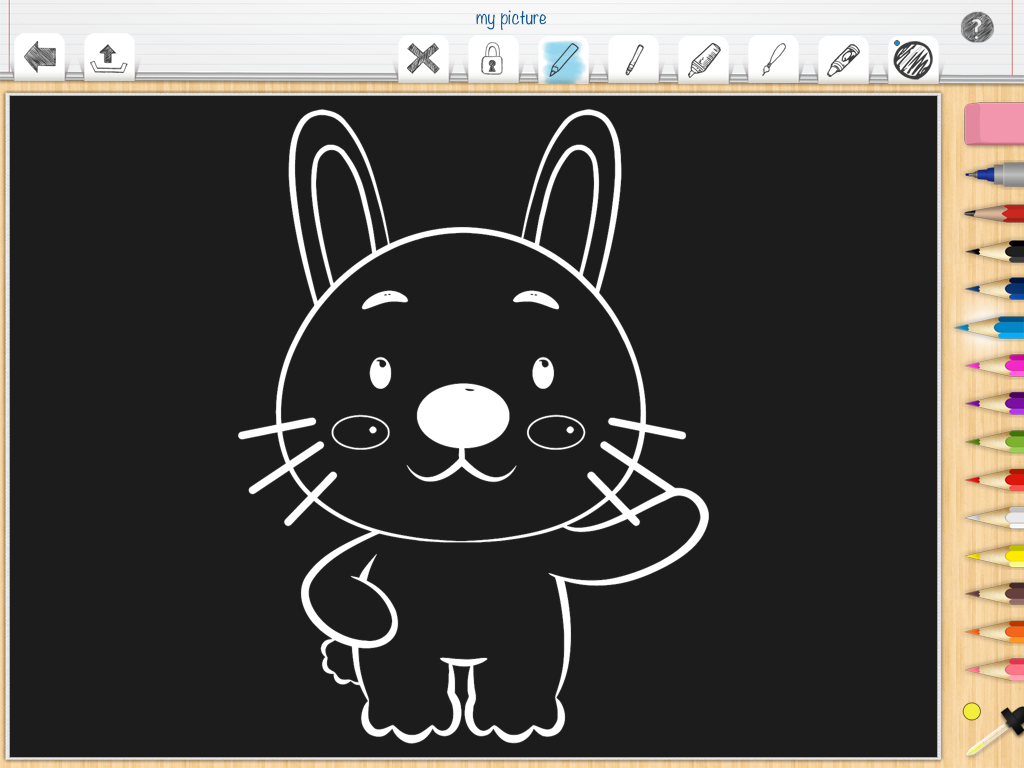Click the "my picture" title text
The image size is (1024, 768).
511,18
